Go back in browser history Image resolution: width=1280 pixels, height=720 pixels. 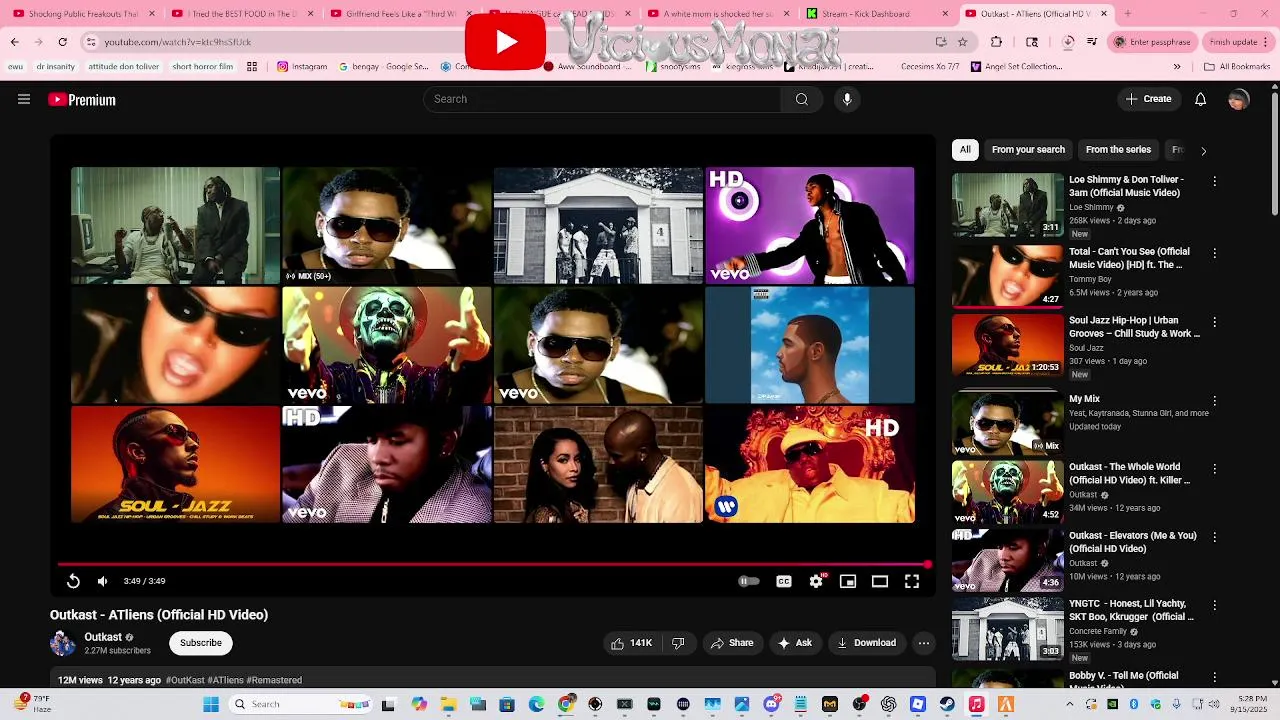click(14, 42)
